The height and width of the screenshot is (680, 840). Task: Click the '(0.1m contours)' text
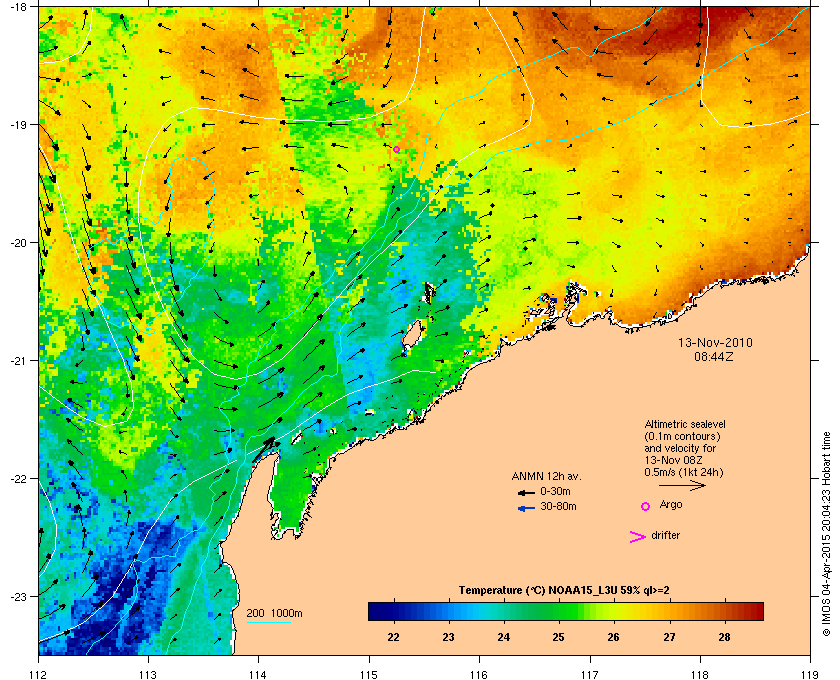pos(682,436)
